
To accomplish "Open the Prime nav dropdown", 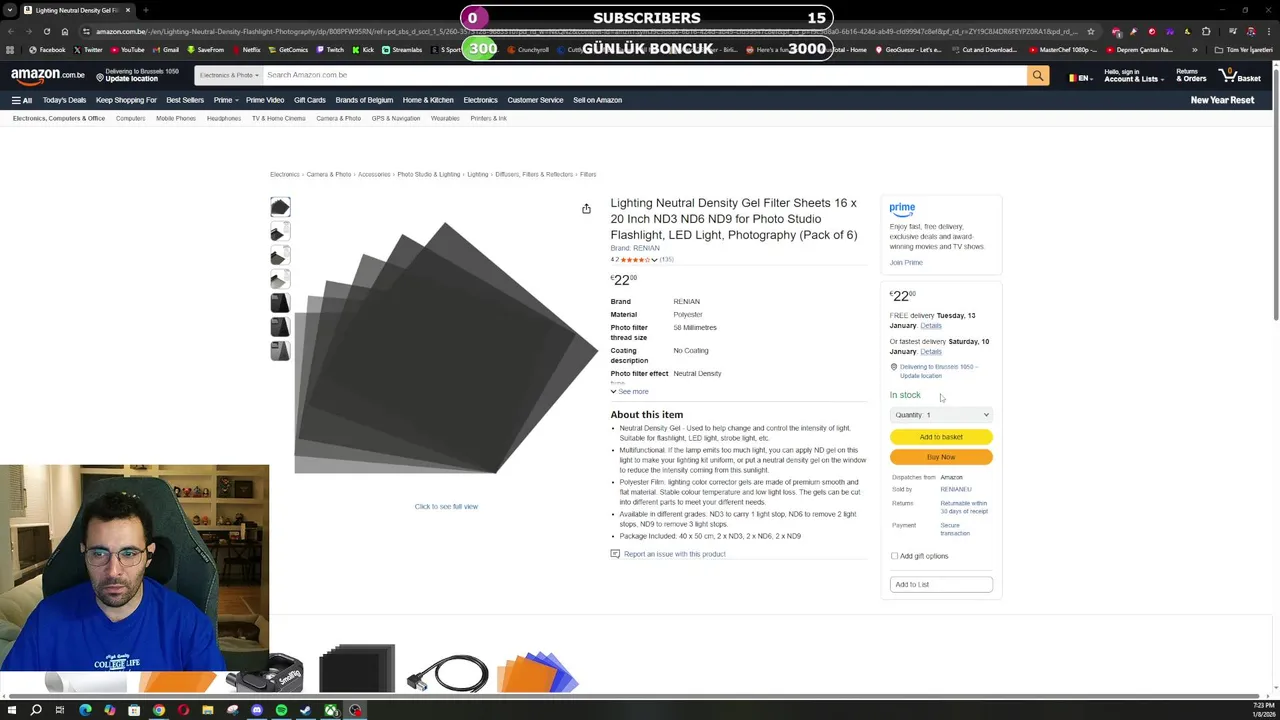I will (x=224, y=100).
